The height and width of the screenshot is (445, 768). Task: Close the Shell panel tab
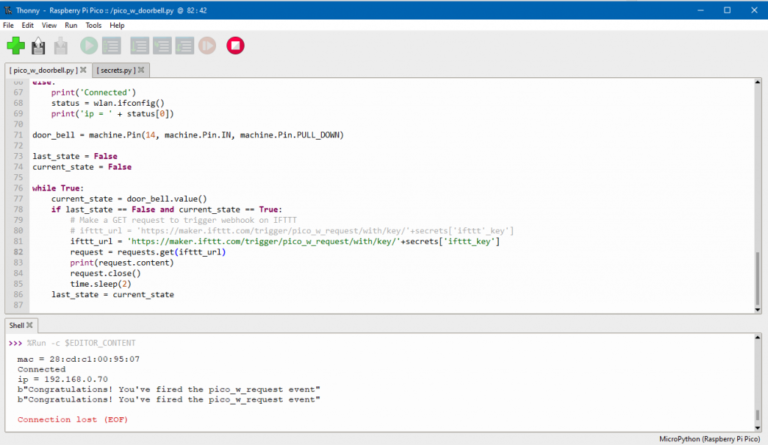(29, 325)
